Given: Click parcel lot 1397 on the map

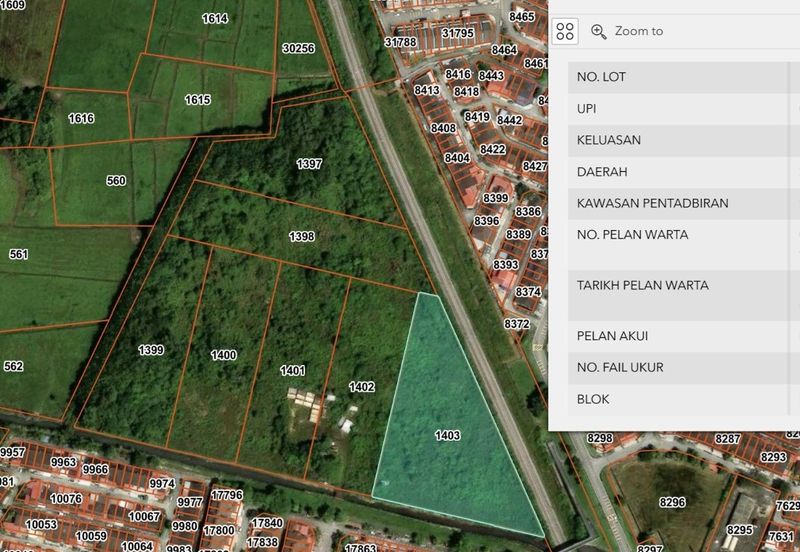Looking at the screenshot, I should pyautogui.click(x=310, y=163).
